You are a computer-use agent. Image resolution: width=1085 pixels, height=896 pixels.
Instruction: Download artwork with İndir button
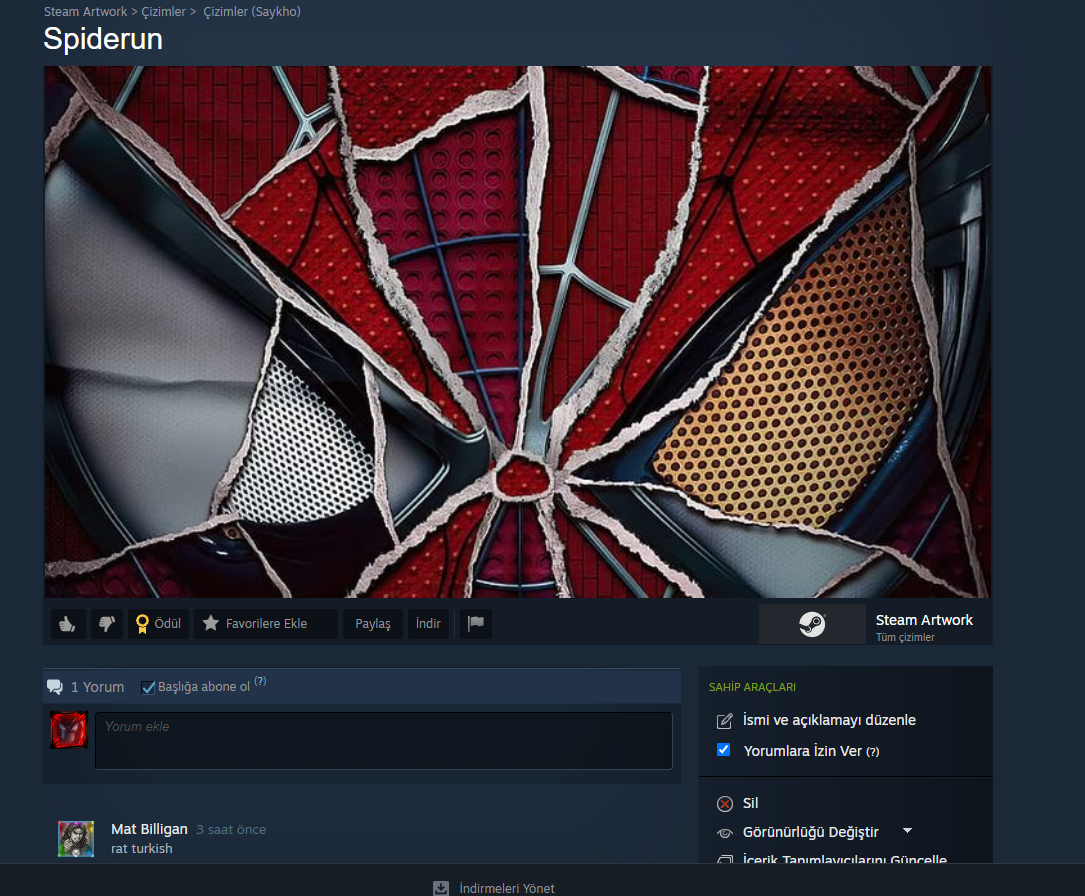coord(428,623)
